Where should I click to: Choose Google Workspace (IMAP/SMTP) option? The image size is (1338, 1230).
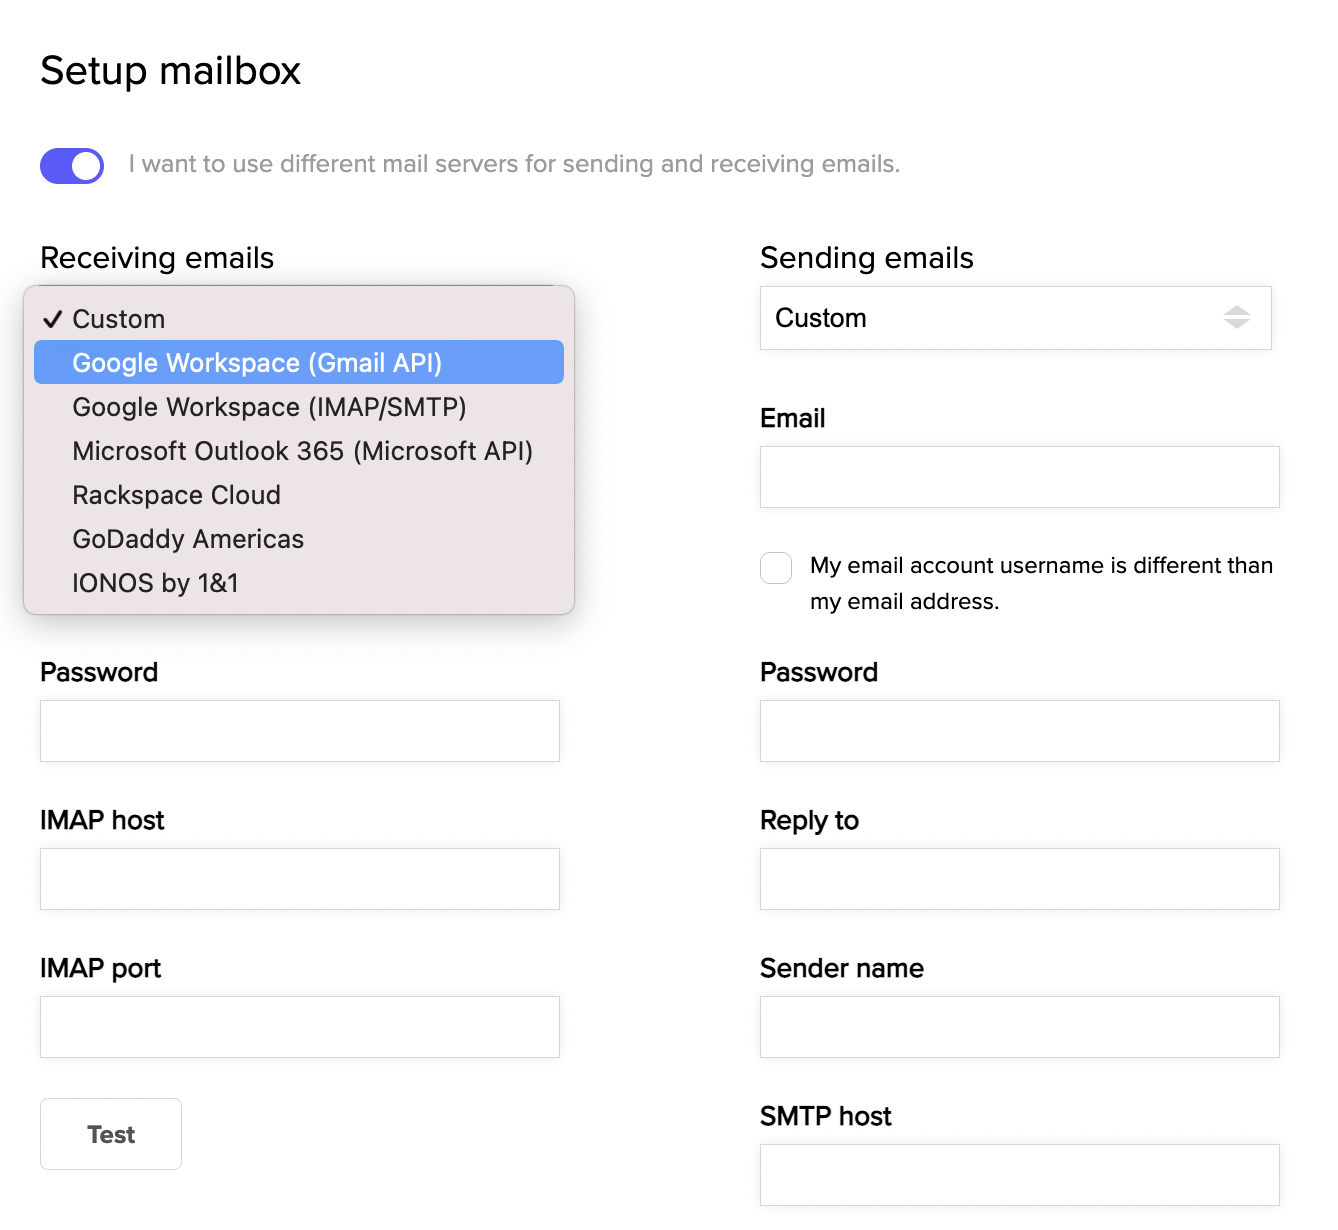[299, 407]
